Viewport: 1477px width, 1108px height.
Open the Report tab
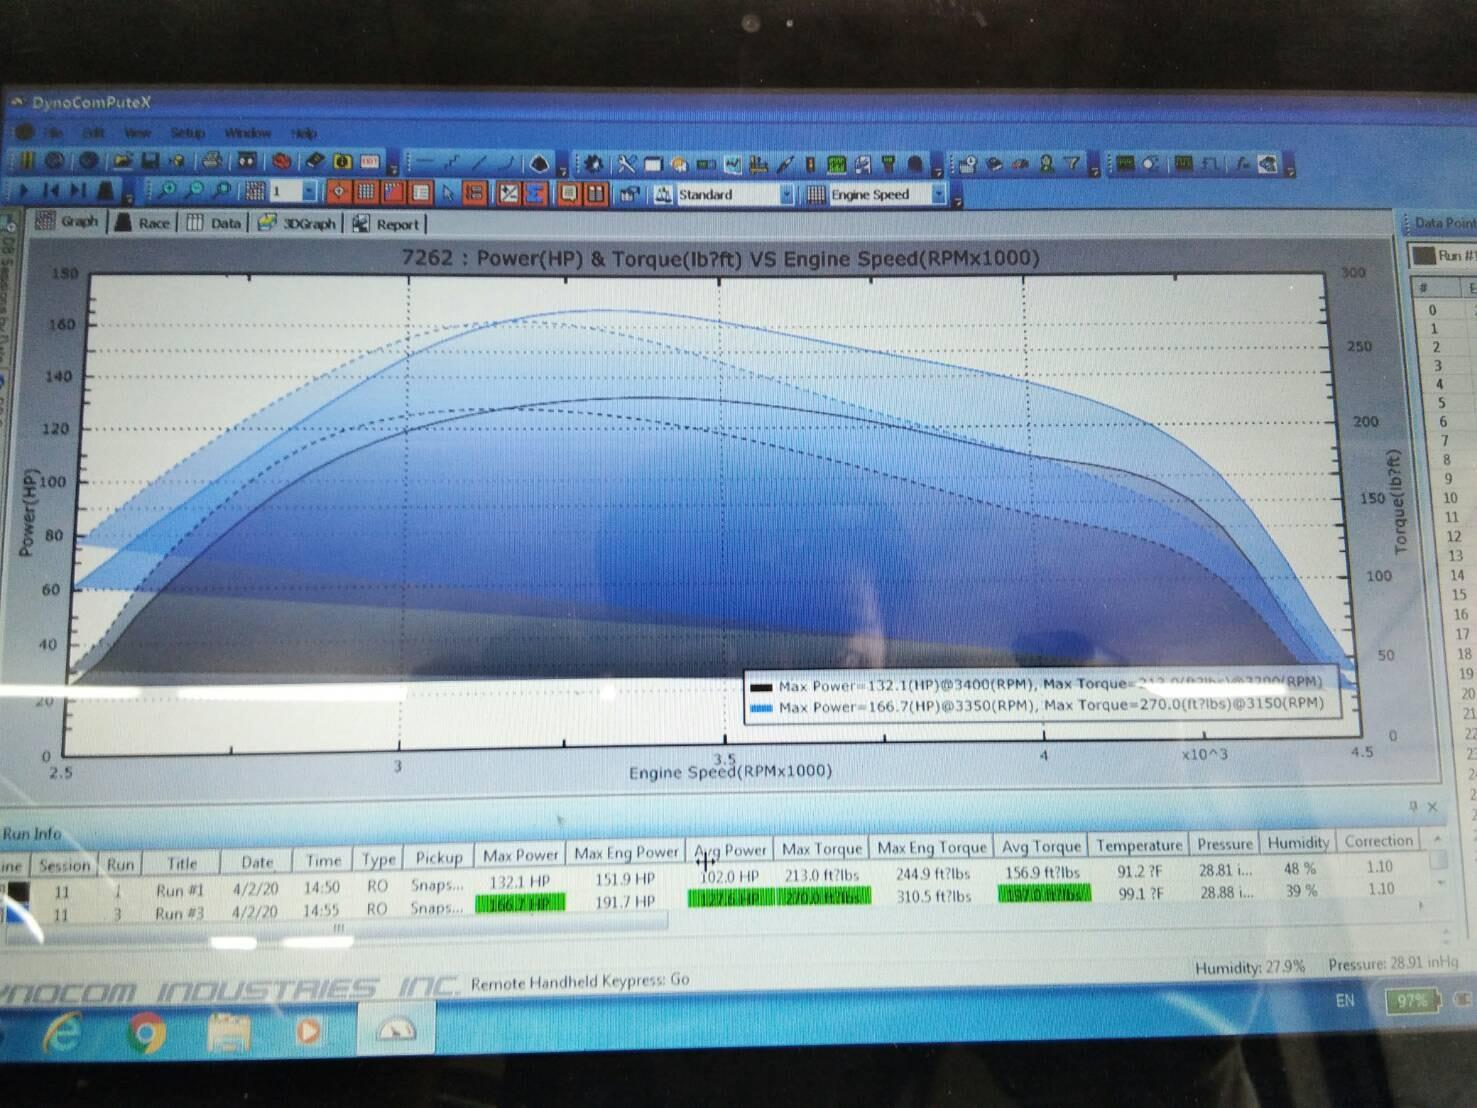(x=387, y=224)
